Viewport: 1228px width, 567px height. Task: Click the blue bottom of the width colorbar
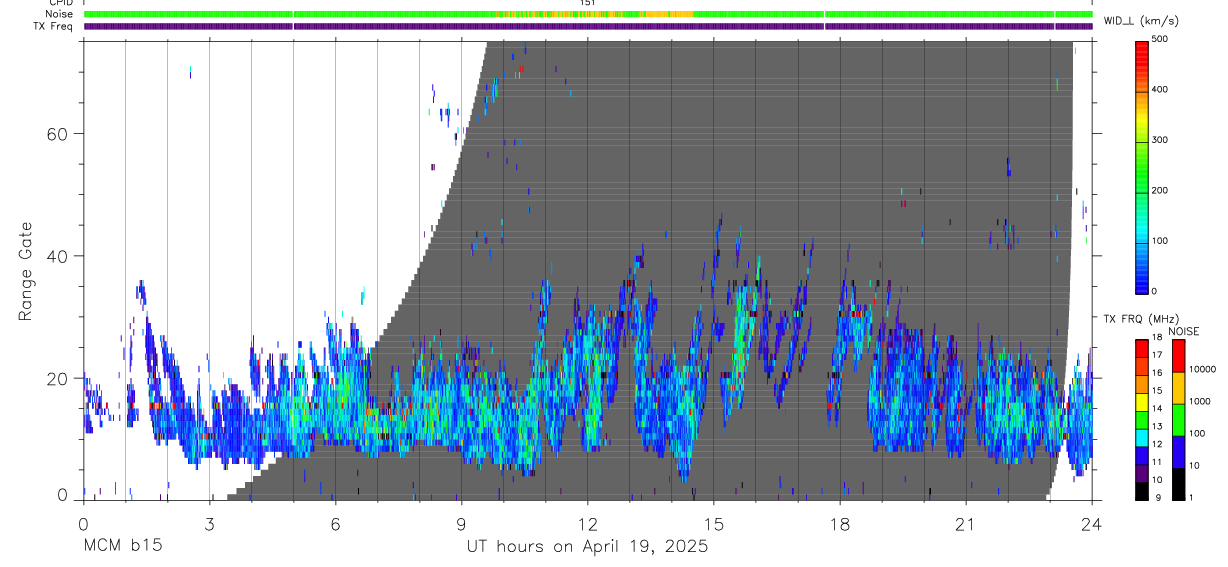click(1141, 278)
